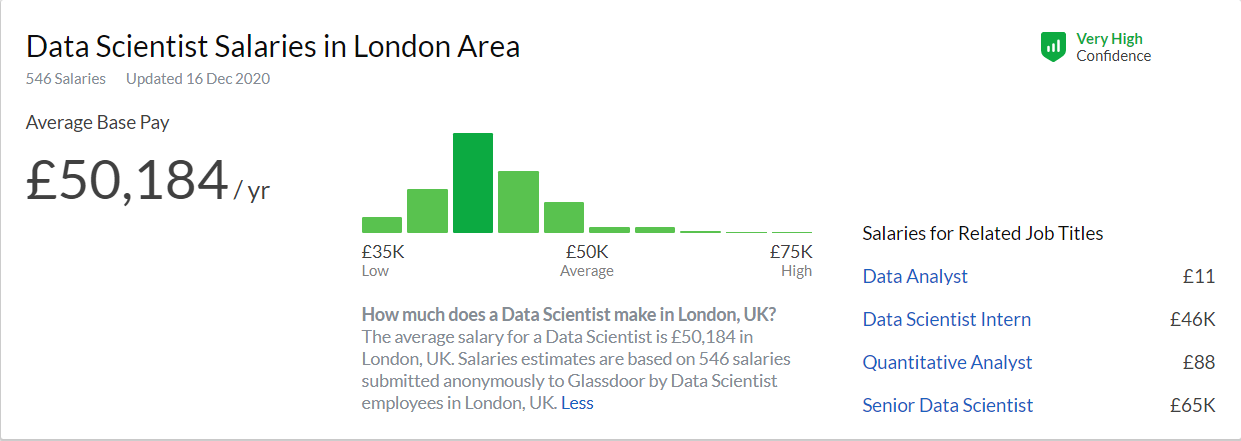1241x441 pixels.
Task: Open the Quantitative Analyst salary link
Action: (x=948, y=362)
